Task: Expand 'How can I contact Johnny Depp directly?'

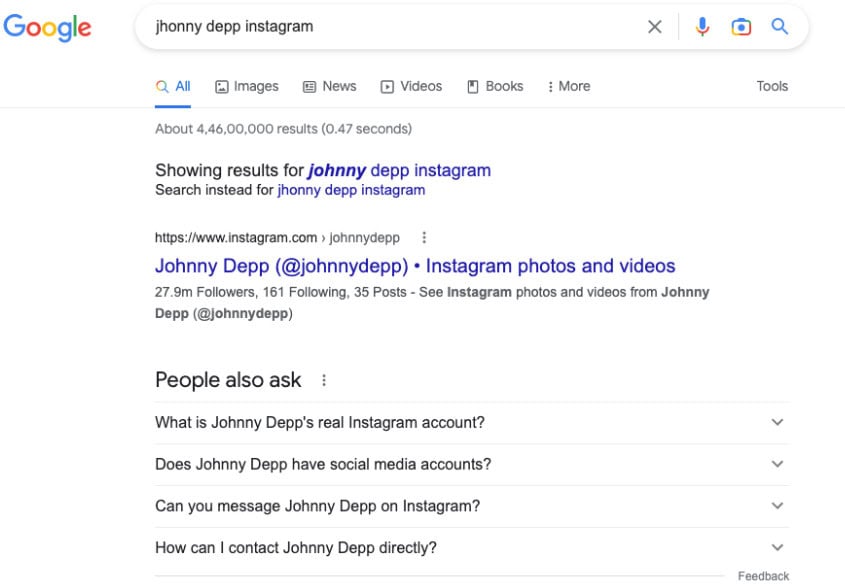Action: [472, 548]
